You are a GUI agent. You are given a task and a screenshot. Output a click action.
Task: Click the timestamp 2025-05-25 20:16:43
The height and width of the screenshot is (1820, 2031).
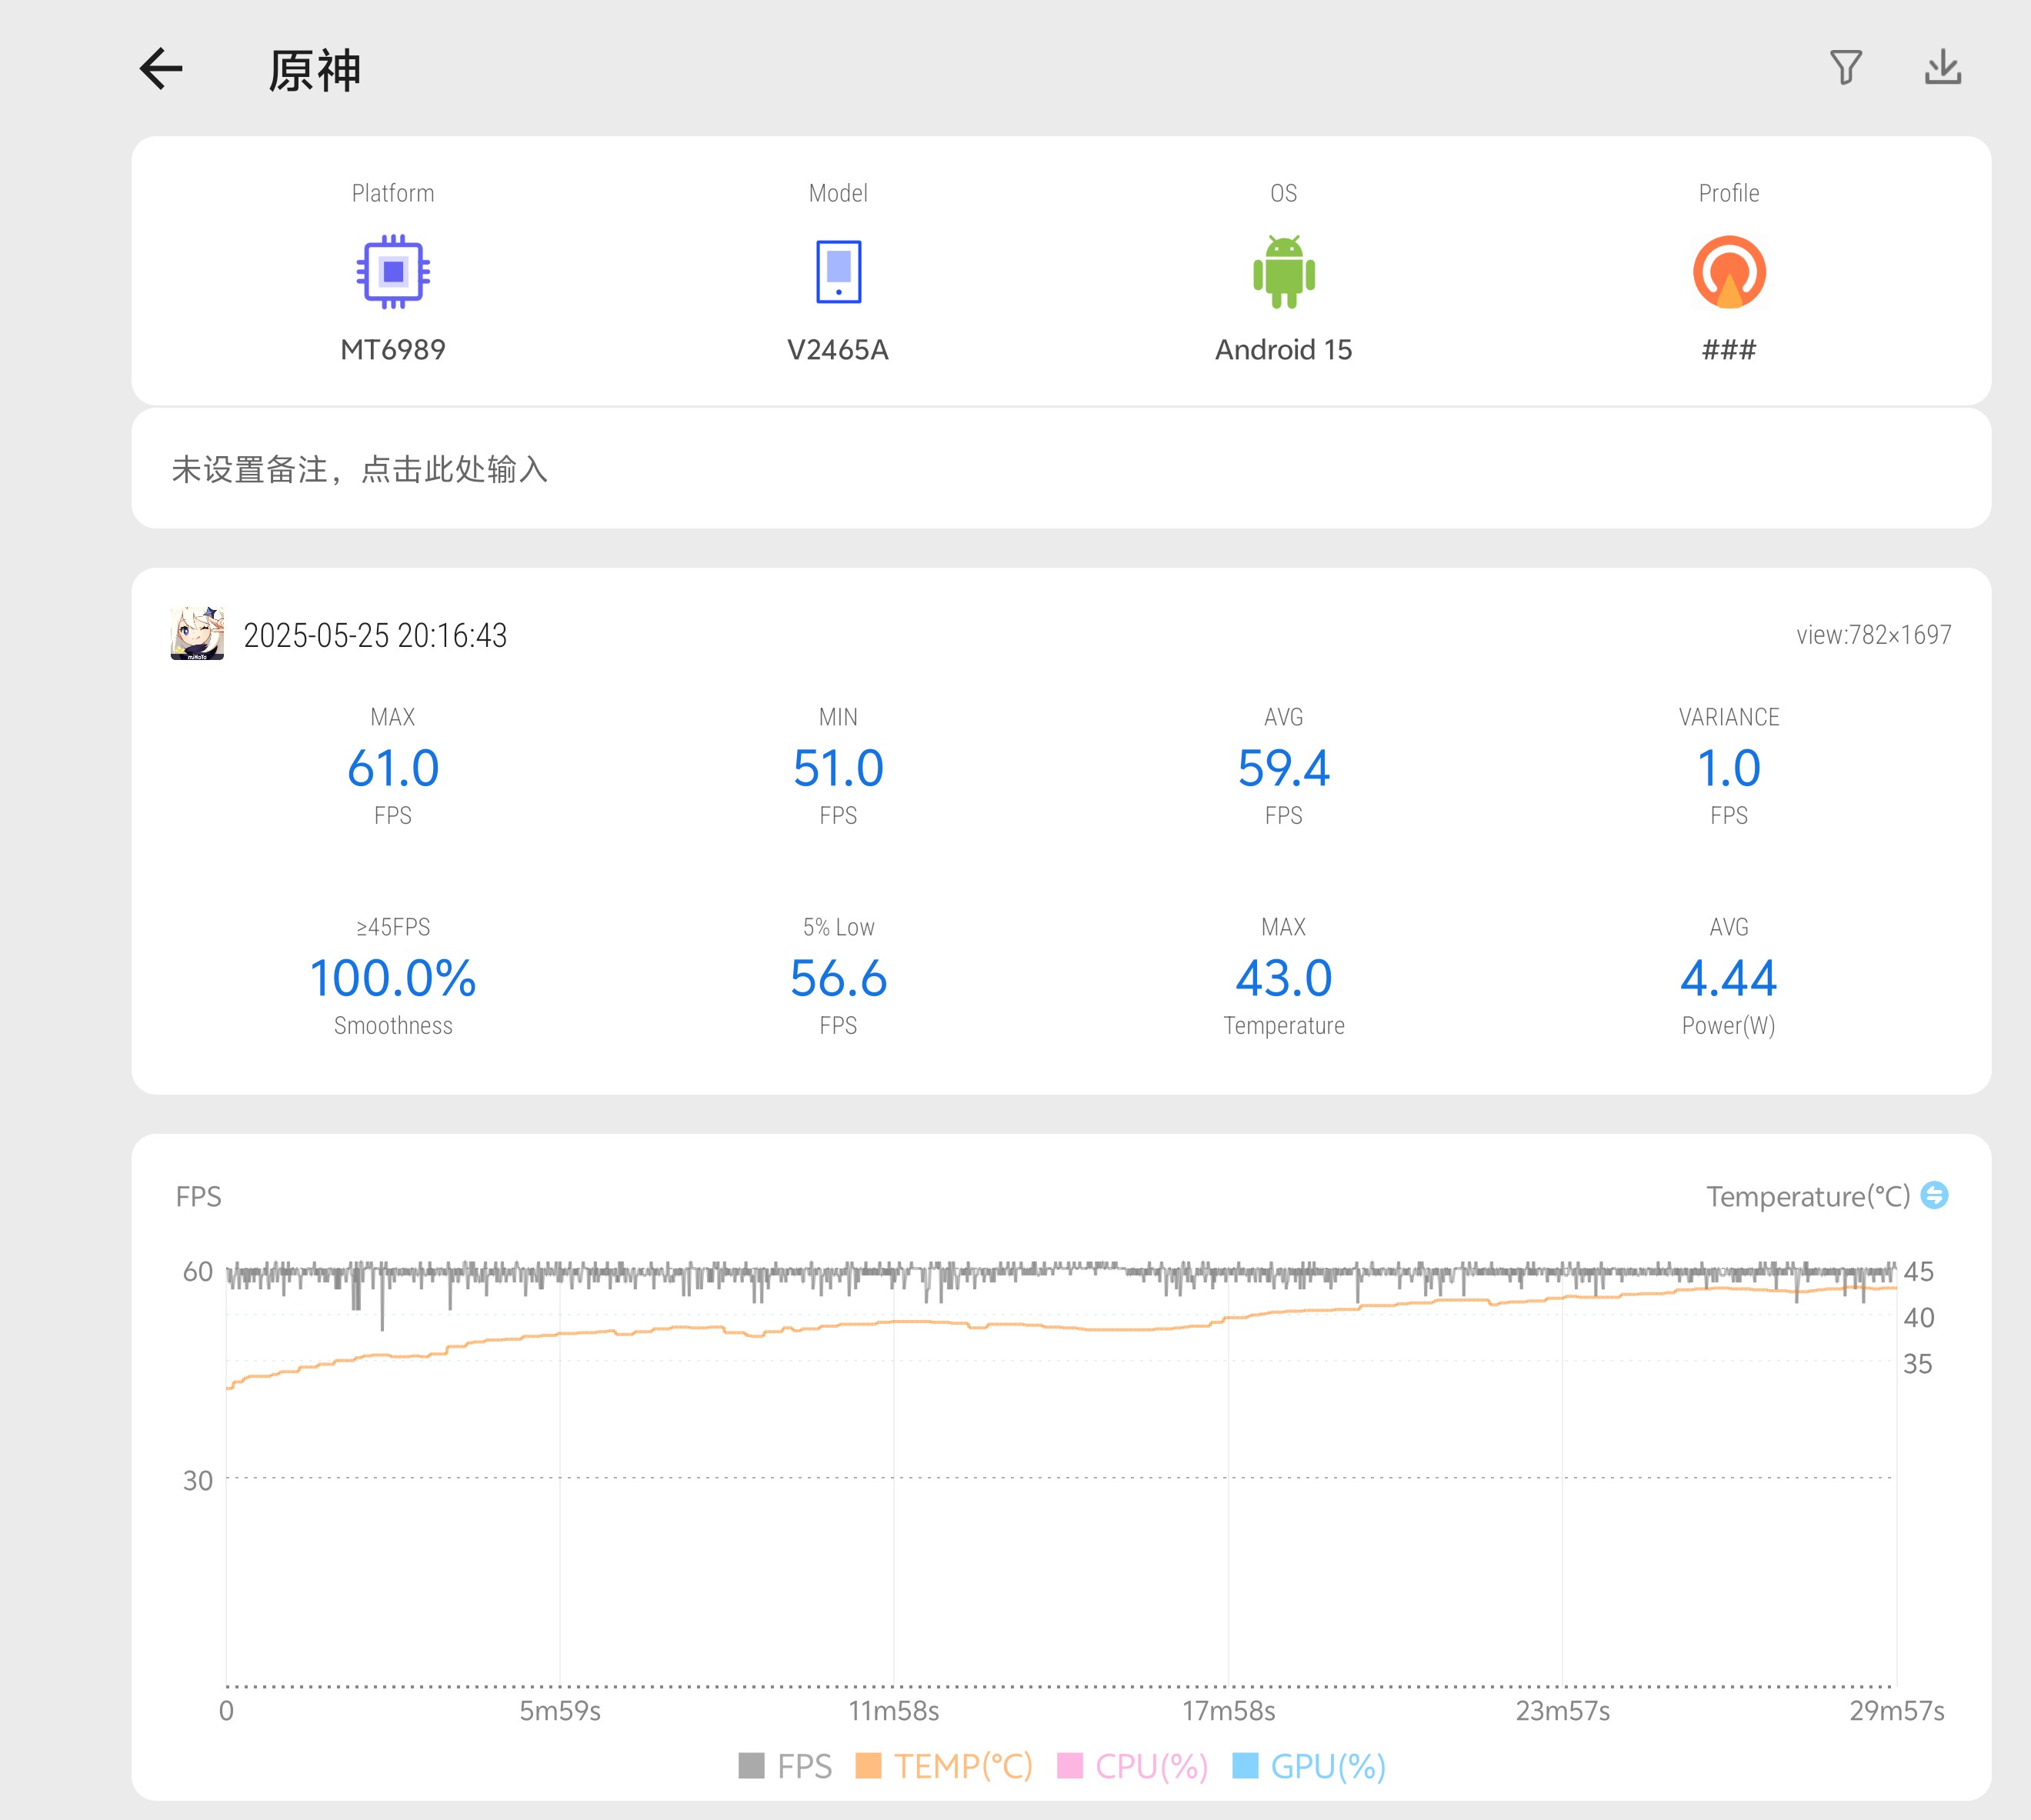click(375, 635)
